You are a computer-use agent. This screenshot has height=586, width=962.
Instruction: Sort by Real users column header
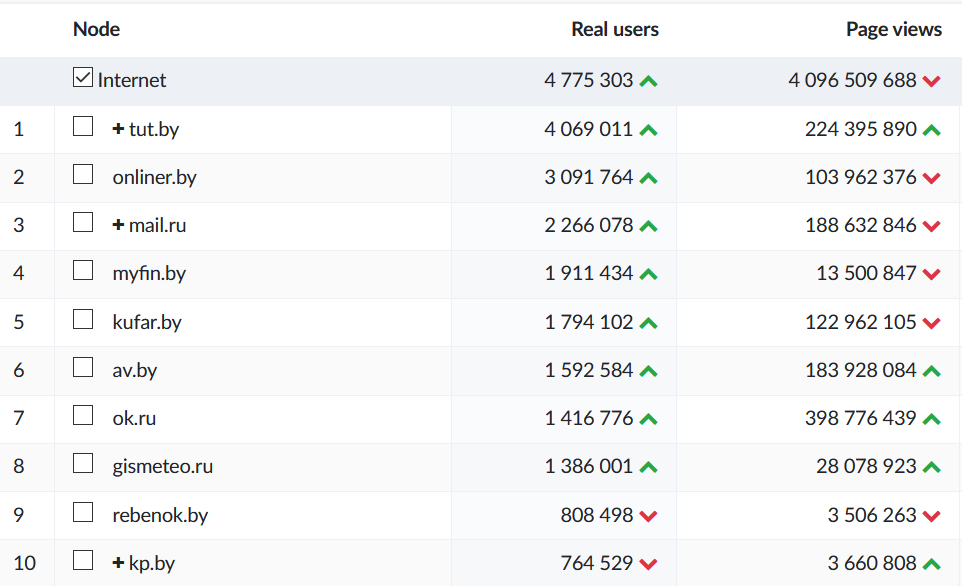point(614,29)
